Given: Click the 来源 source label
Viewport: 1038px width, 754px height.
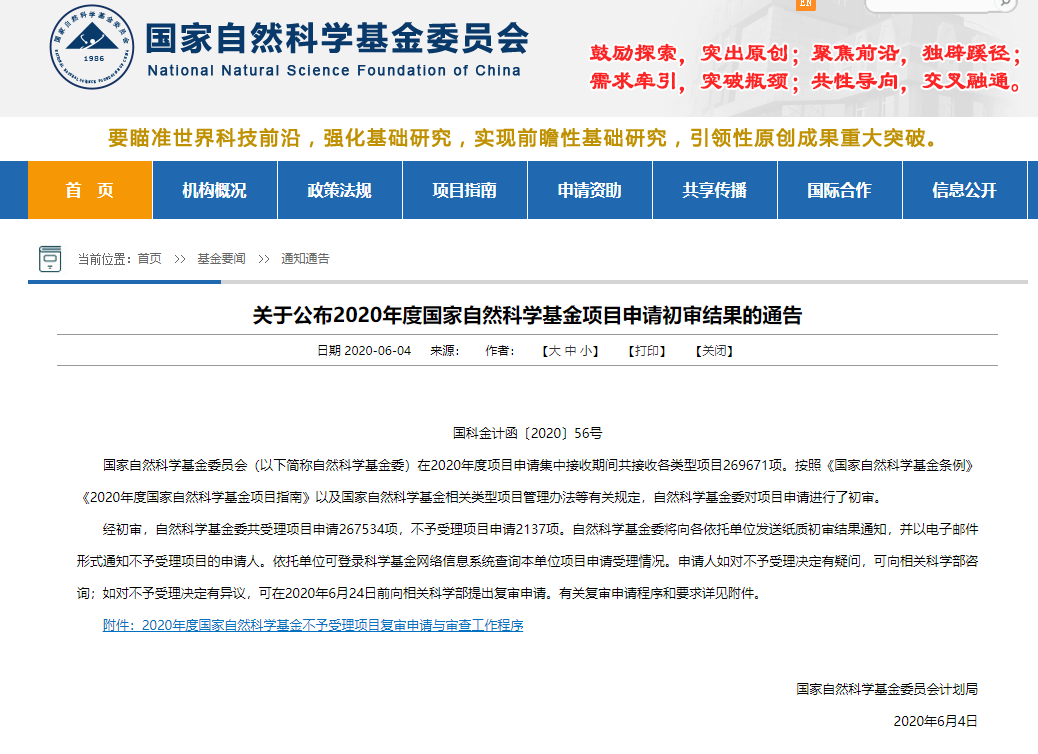Looking at the screenshot, I should (444, 351).
